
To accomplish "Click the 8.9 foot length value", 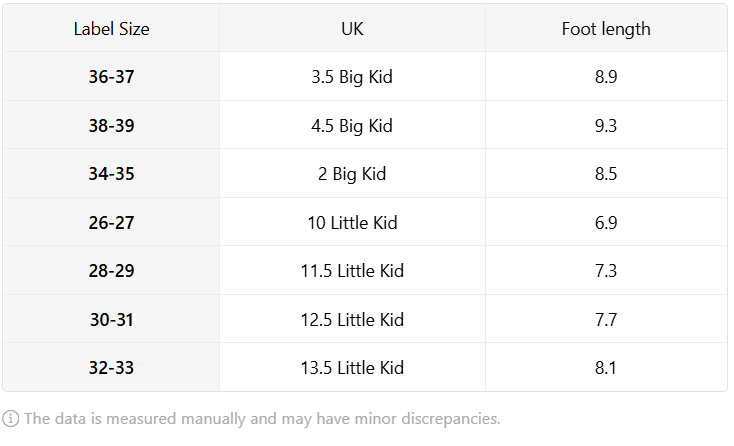I will click(606, 76).
